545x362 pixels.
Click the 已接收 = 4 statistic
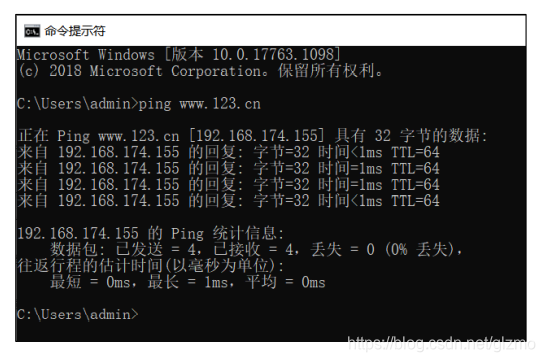click(253, 249)
